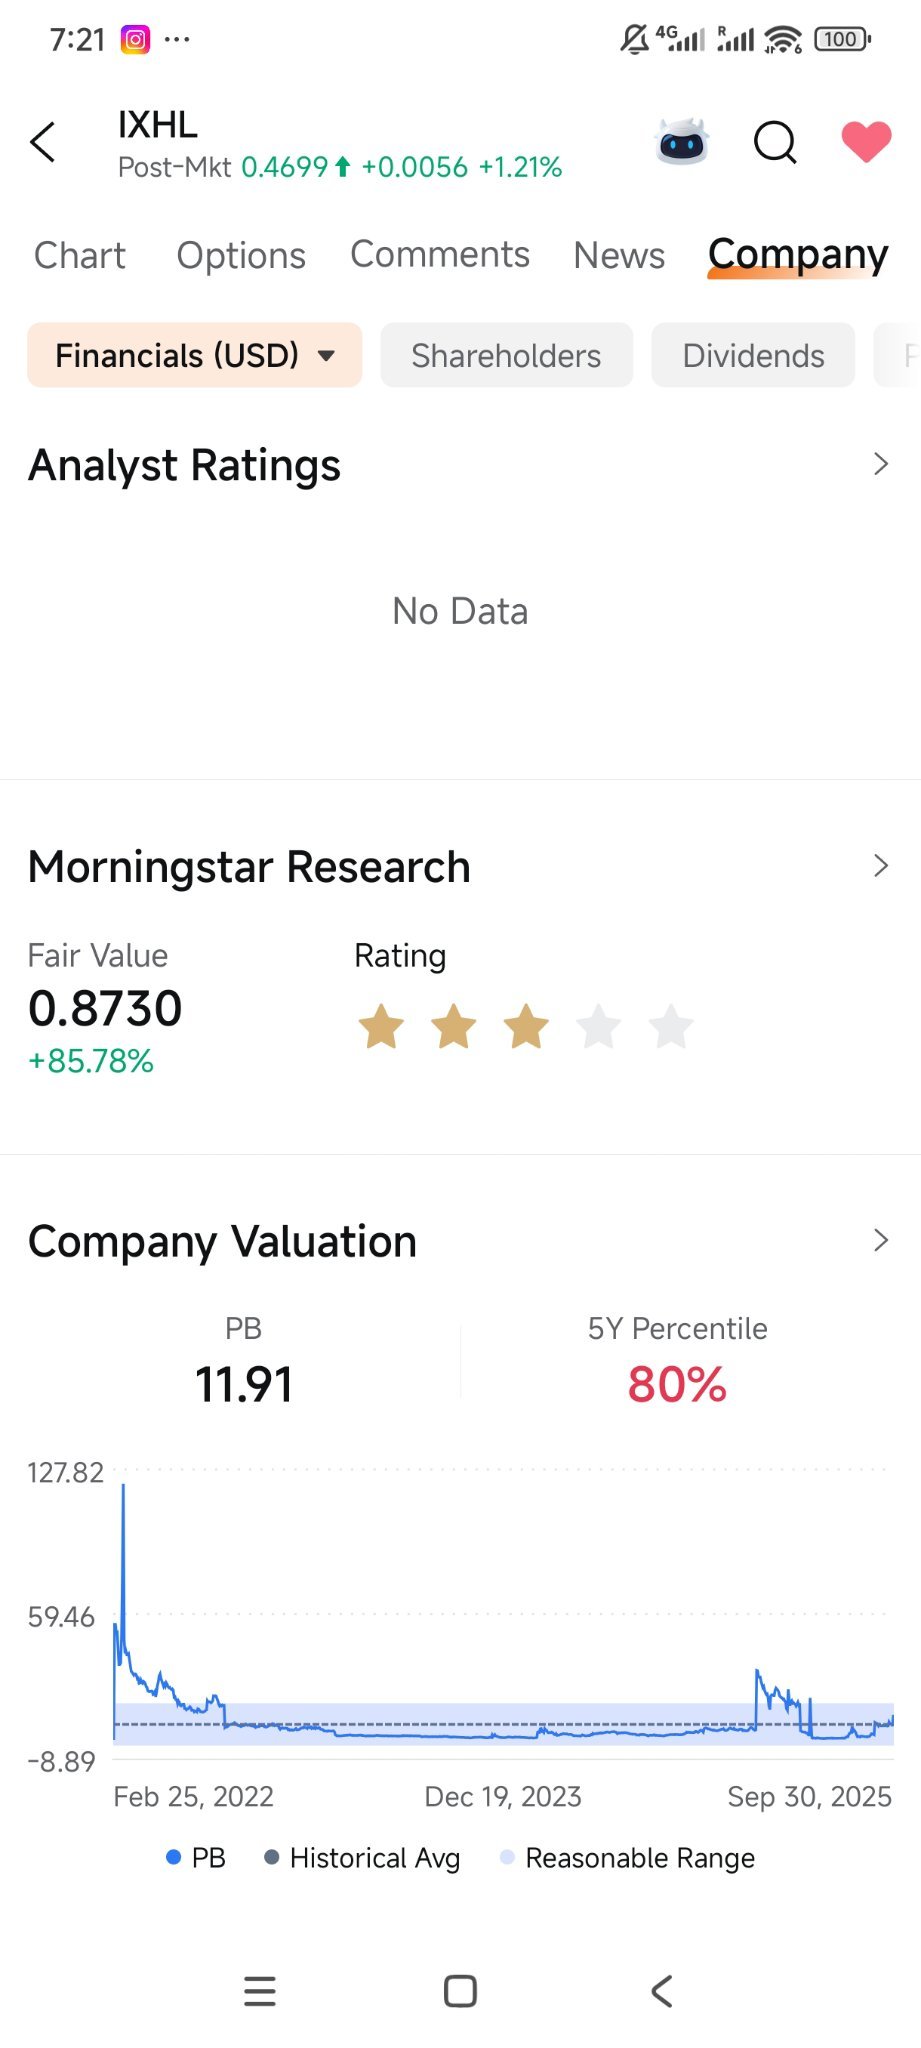Open the Instagram notification icon in status bar
The image size is (921, 2048).
[135, 40]
